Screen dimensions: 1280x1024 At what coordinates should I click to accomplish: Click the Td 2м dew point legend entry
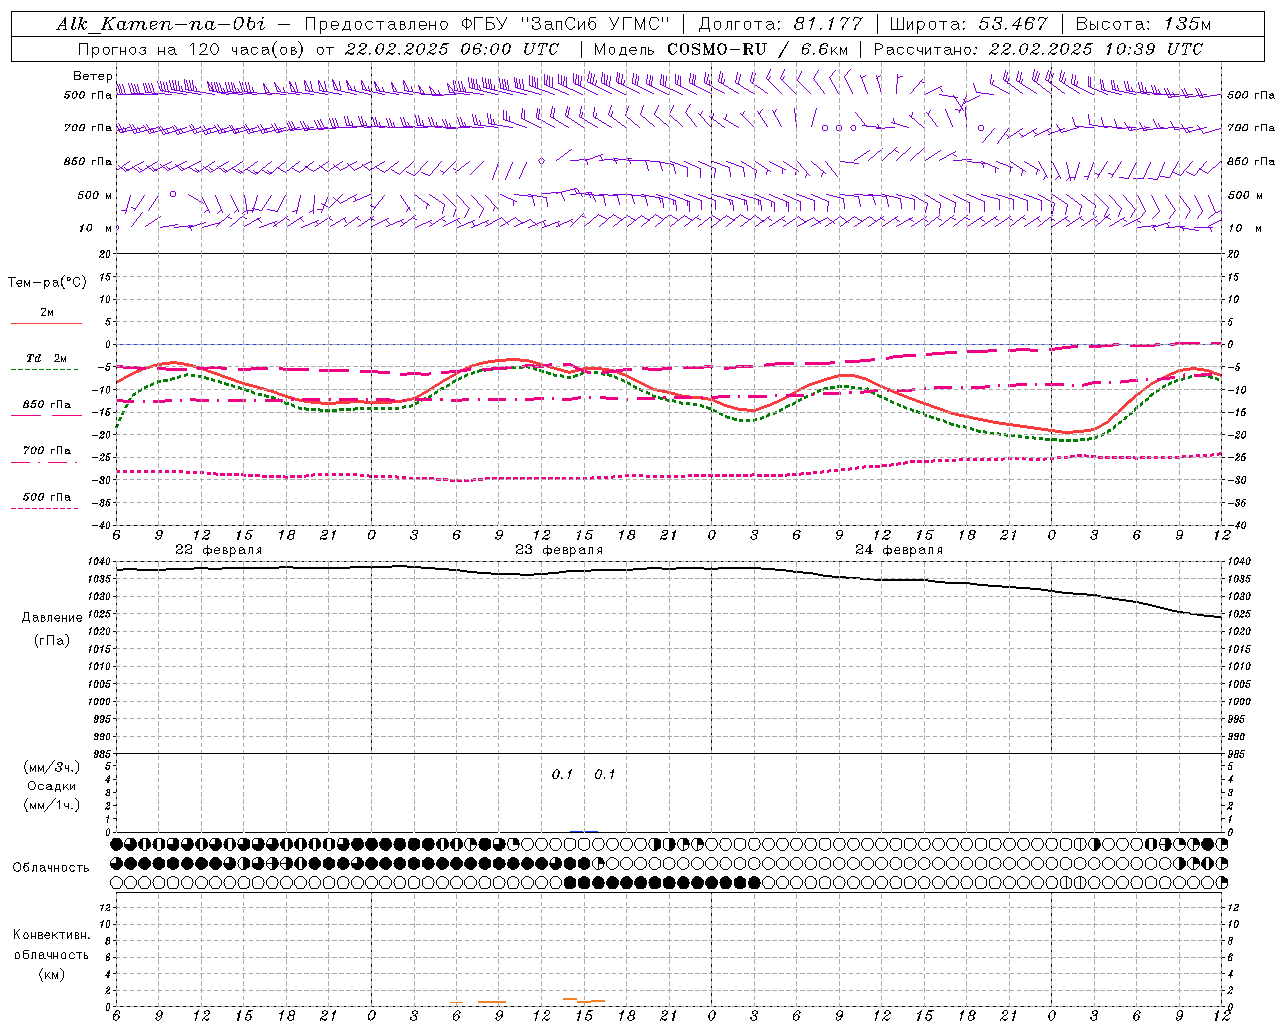pyautogui.click(x=47, y=358)
